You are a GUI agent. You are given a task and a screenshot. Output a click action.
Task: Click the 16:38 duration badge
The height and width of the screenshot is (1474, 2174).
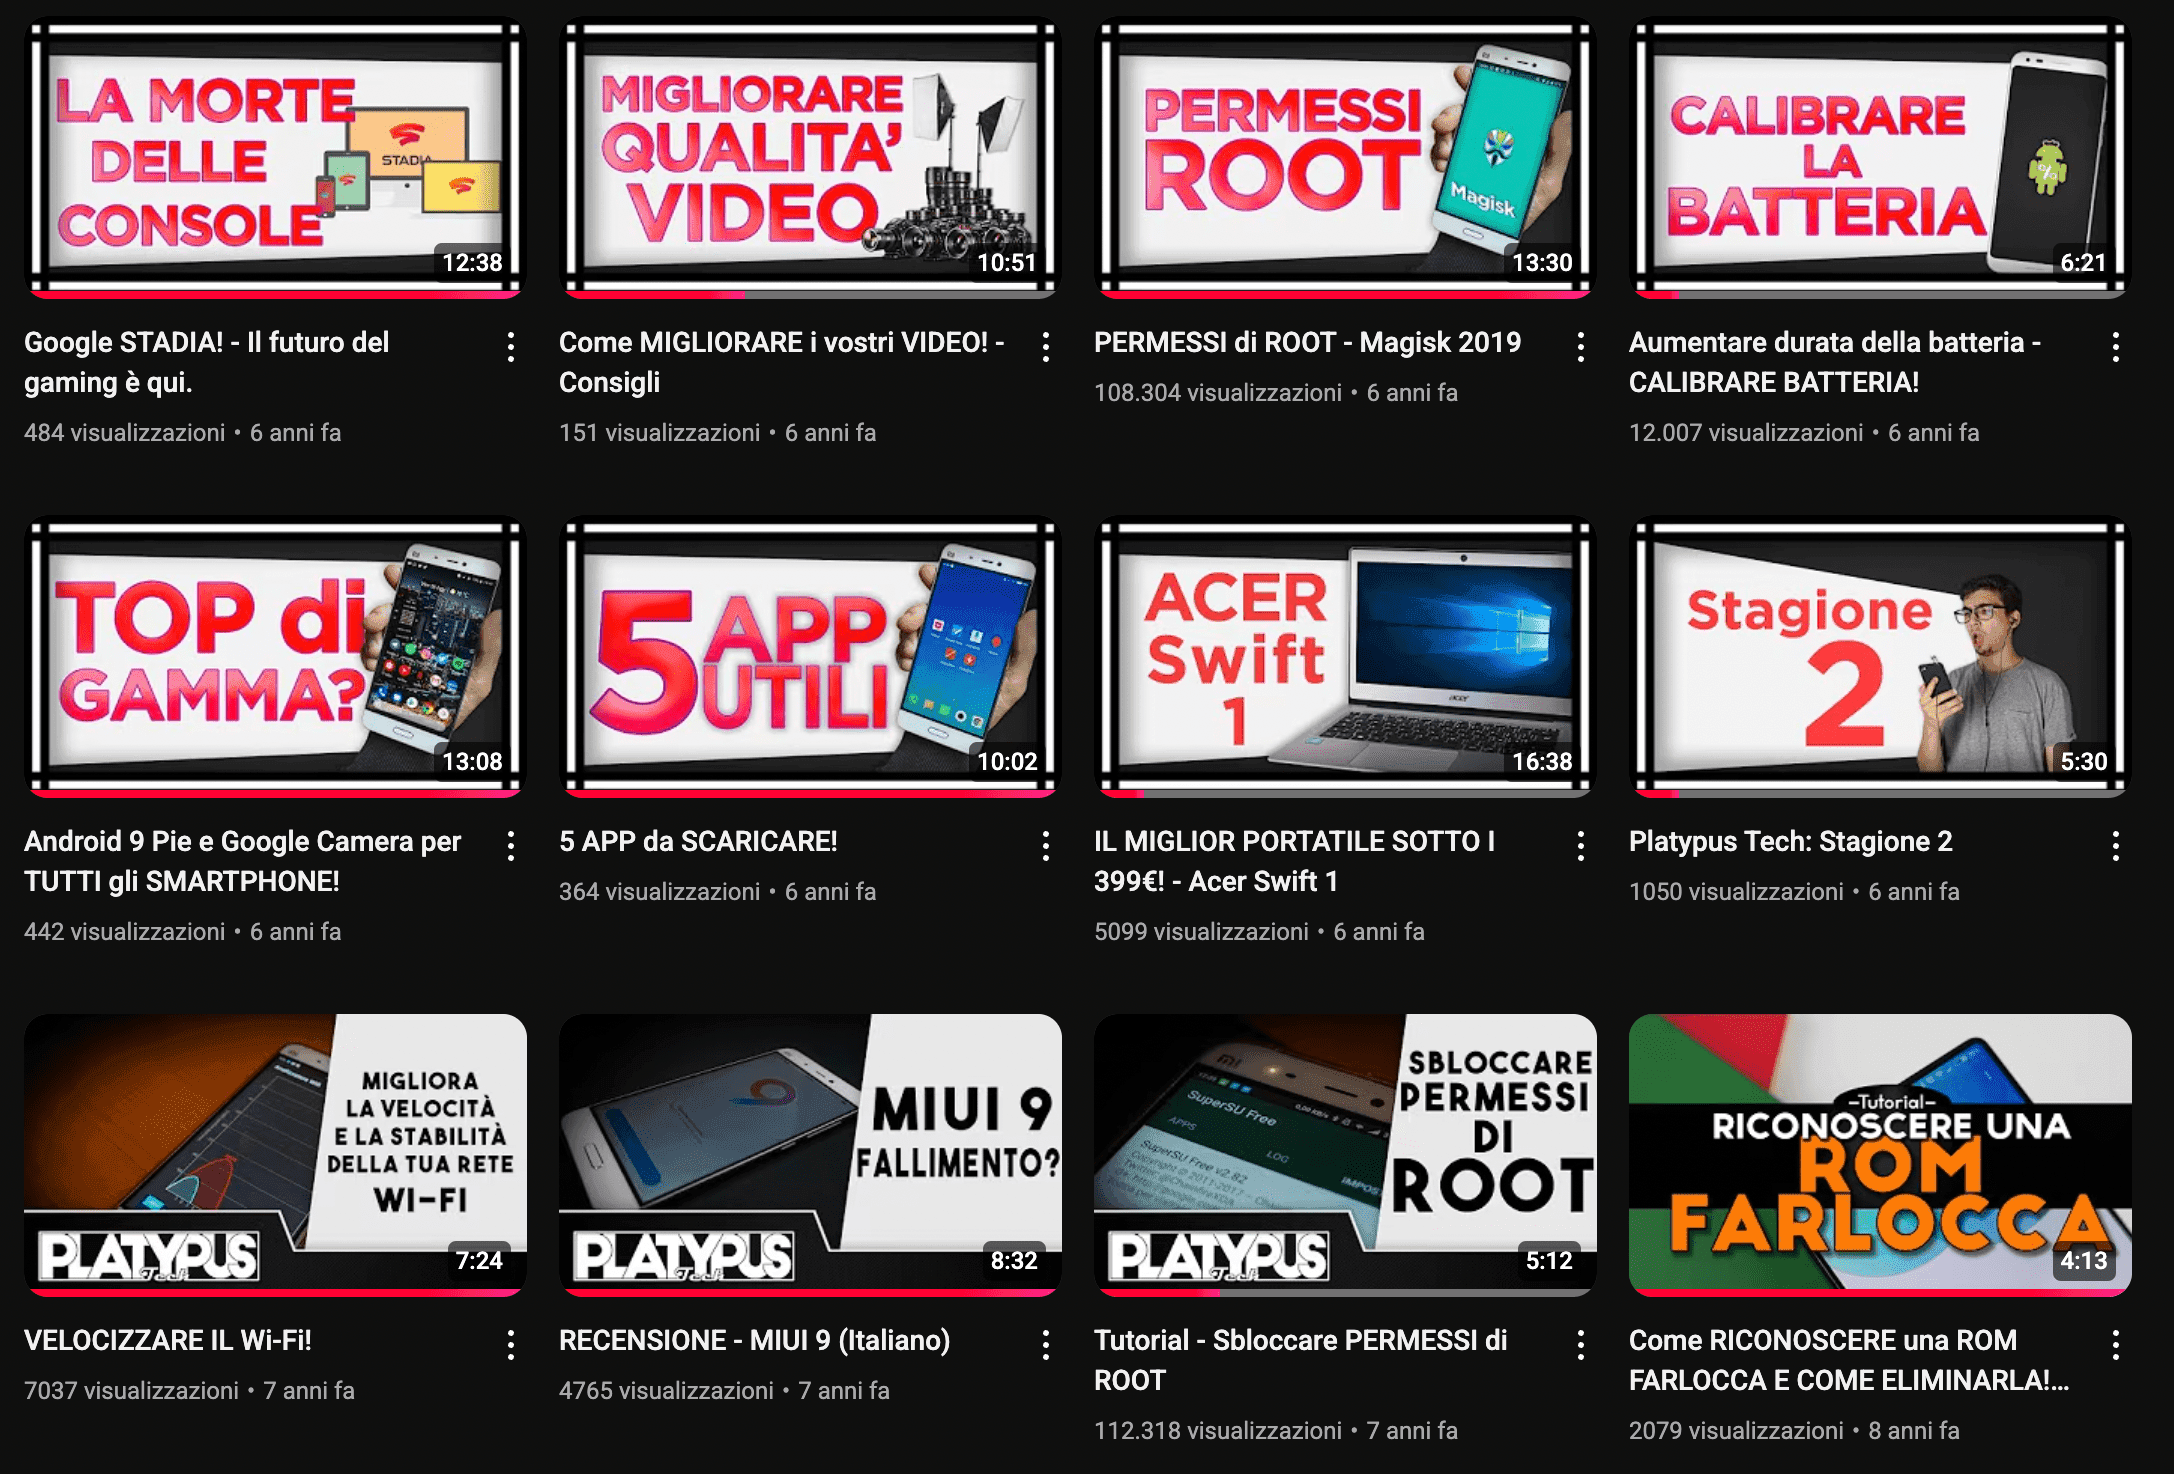[x=1542, y=761]
